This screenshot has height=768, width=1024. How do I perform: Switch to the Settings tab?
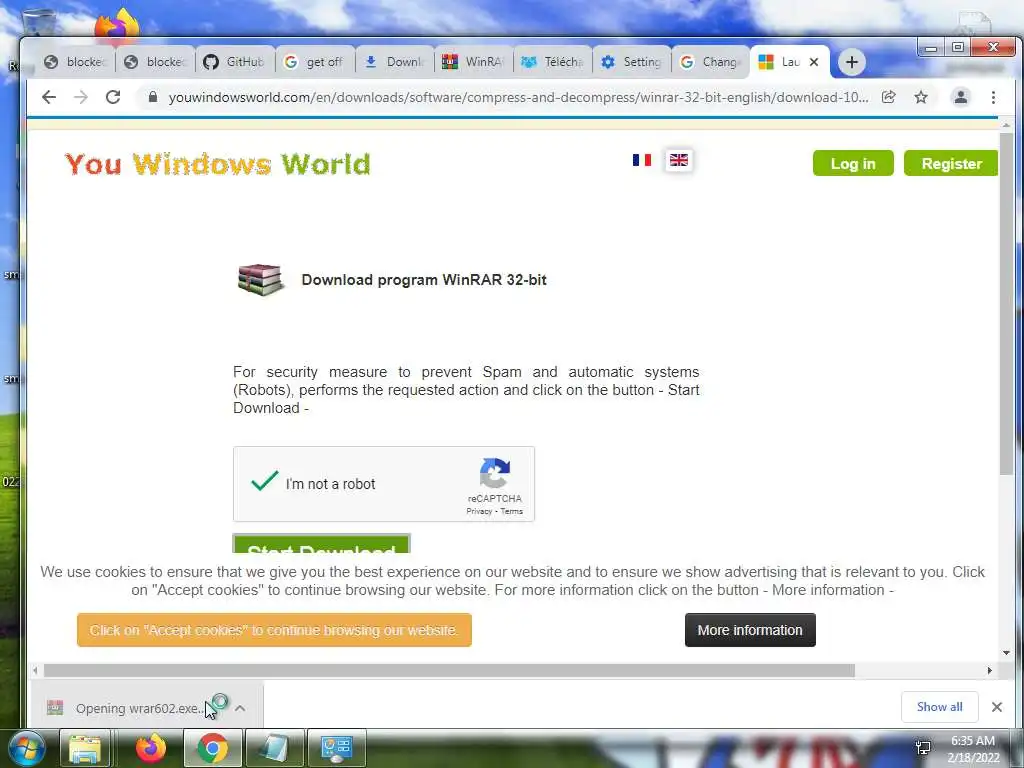point(632,62)
